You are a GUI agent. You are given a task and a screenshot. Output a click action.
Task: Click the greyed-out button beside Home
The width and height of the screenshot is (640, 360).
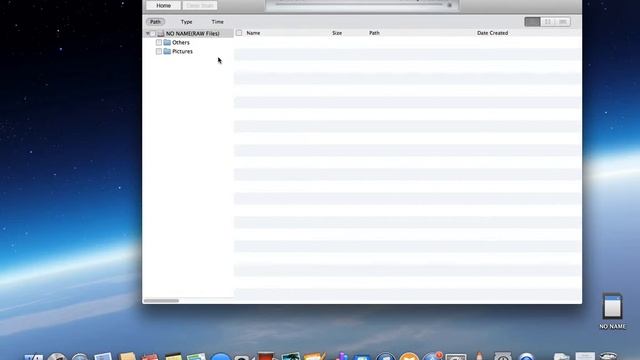coord(200,5)
